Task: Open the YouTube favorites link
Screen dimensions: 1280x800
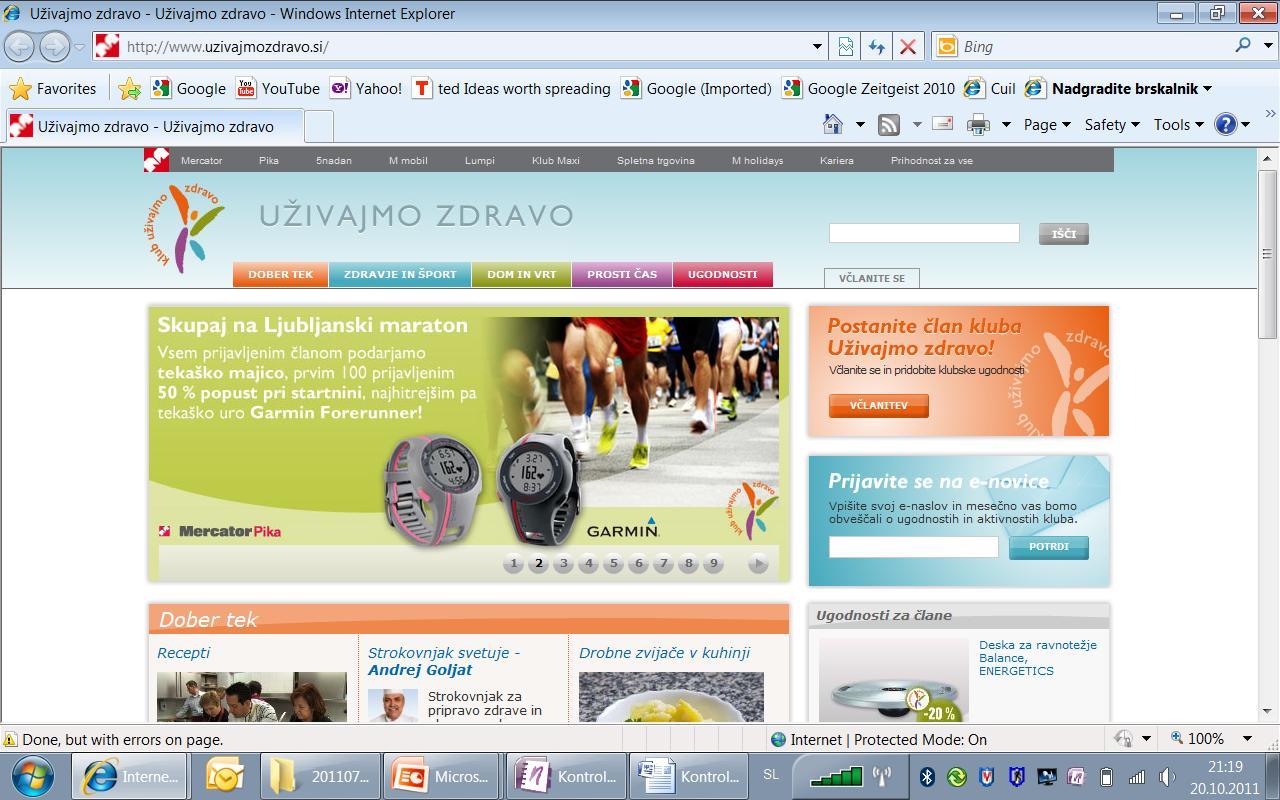Action: pyautogui.click(x=278, y=88)
